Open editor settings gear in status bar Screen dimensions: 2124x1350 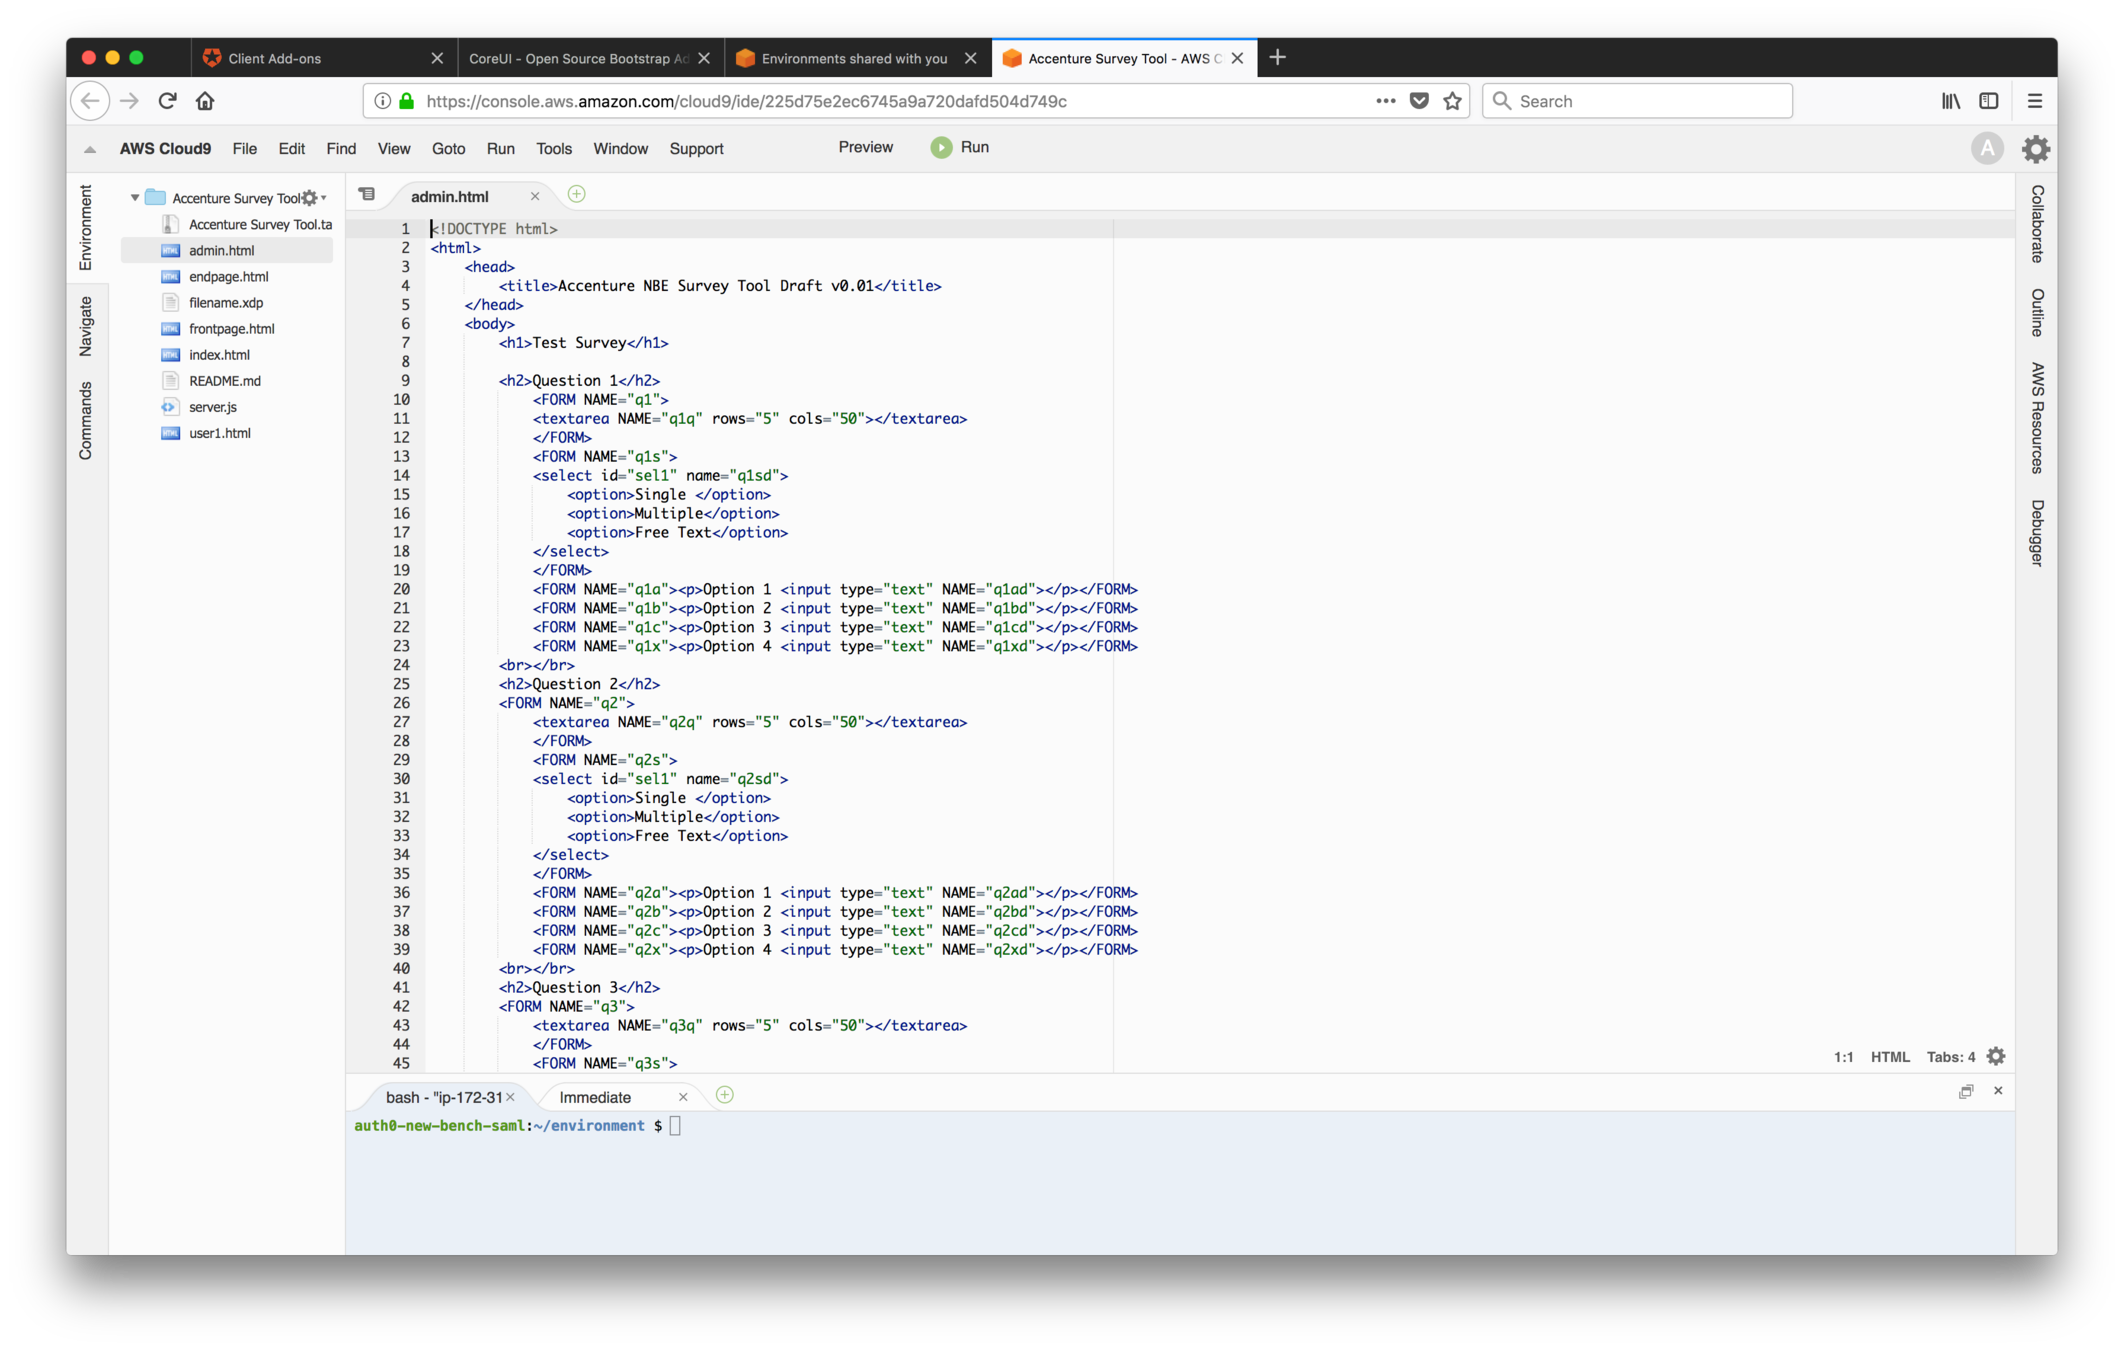[x=1996, y=1056]
